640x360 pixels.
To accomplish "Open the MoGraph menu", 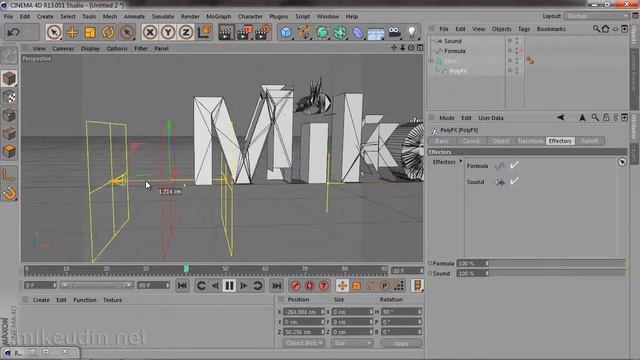I will [x=219, y=16].
